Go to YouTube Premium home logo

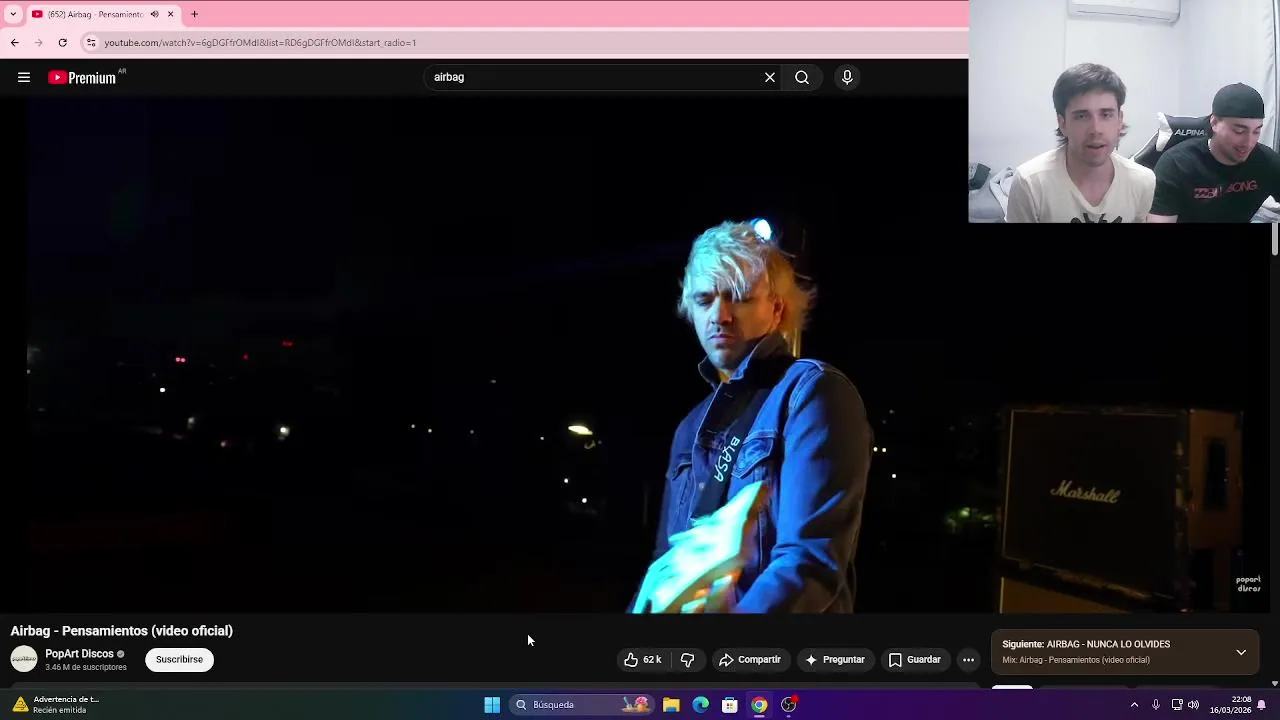(83, 77)
